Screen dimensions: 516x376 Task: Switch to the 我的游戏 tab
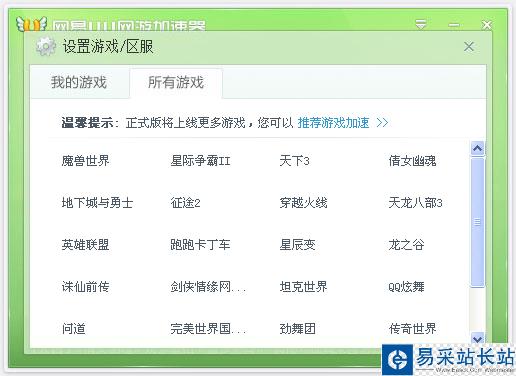click(79, 82)
